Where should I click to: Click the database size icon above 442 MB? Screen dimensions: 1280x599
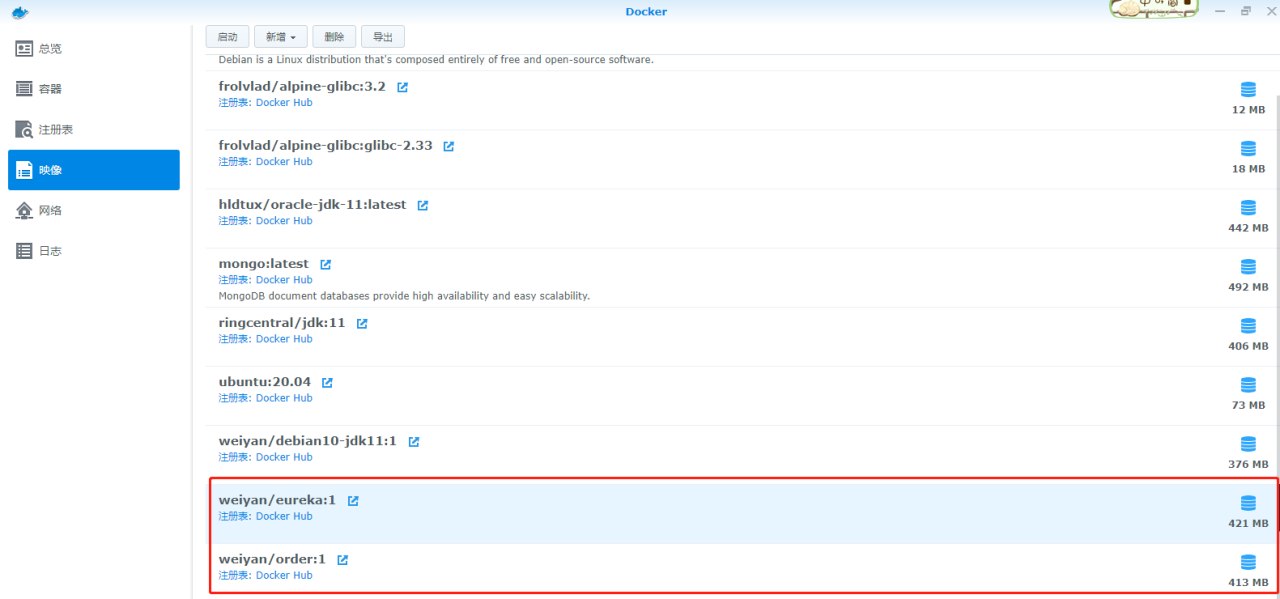click(1248, 208)
